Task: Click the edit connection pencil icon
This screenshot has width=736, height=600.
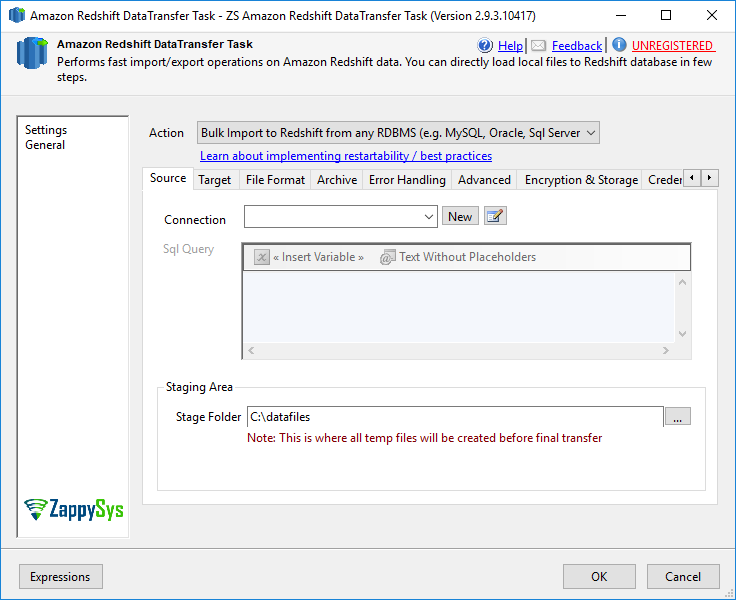Action: tap(495, 216)
